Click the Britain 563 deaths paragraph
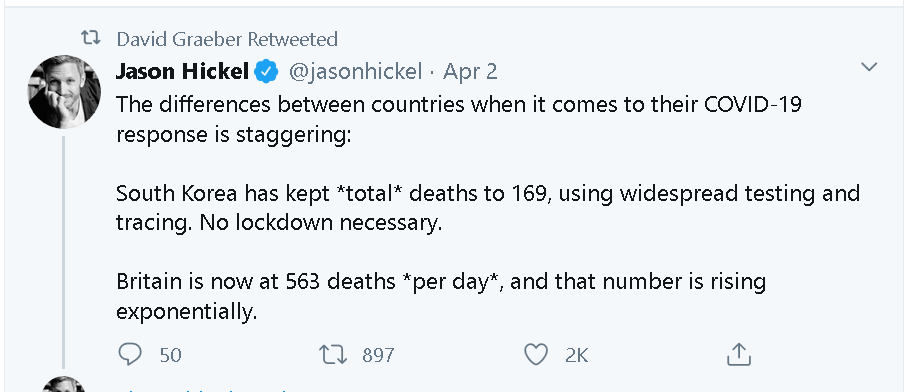This screenshot has width=910, height=392. (440, 296)
